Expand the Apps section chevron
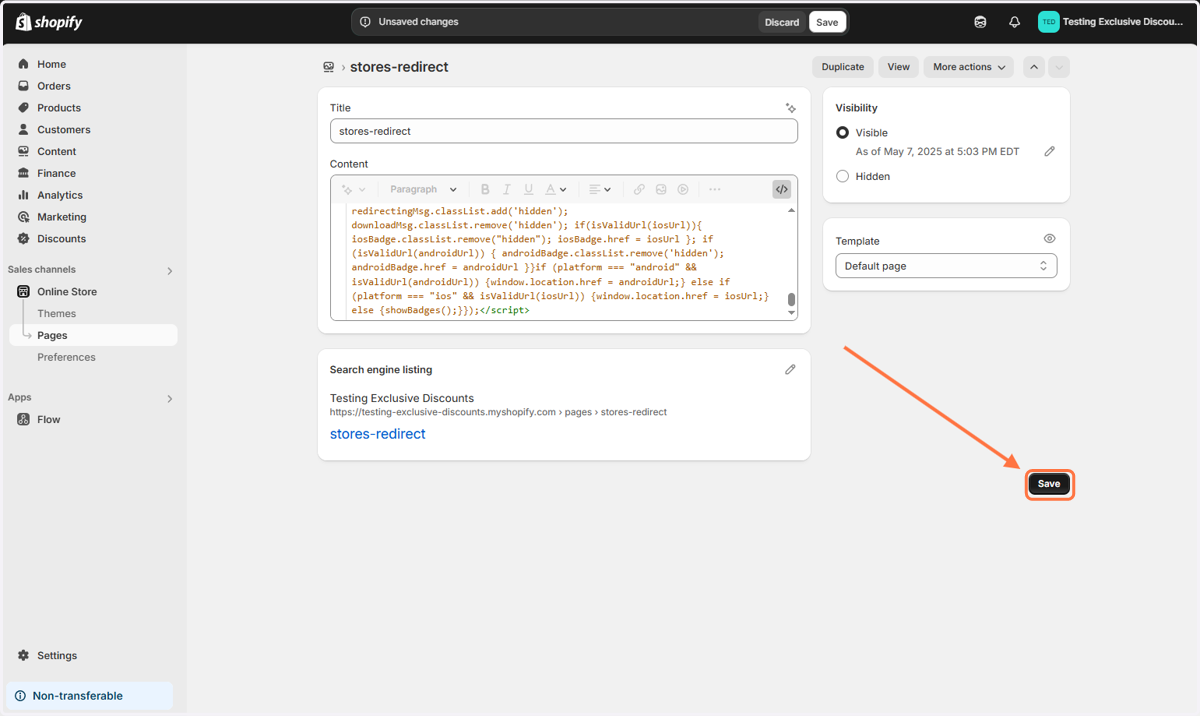Image resolution: width=1200 pixels, height=716 pixels. coord(169,399)
